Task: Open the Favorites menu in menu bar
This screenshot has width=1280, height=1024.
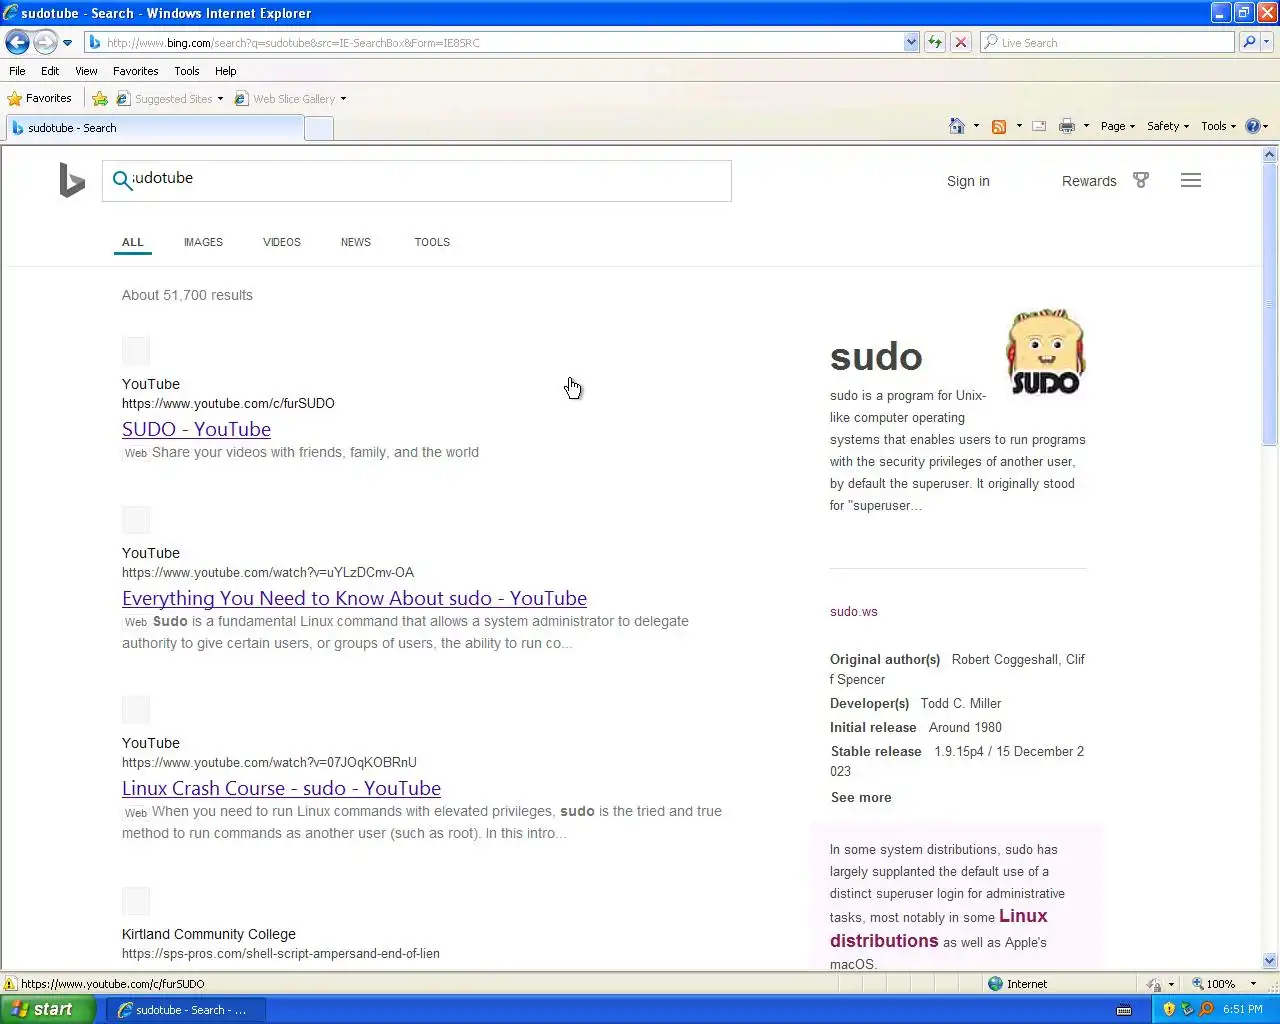Action: tap(135, 71)
